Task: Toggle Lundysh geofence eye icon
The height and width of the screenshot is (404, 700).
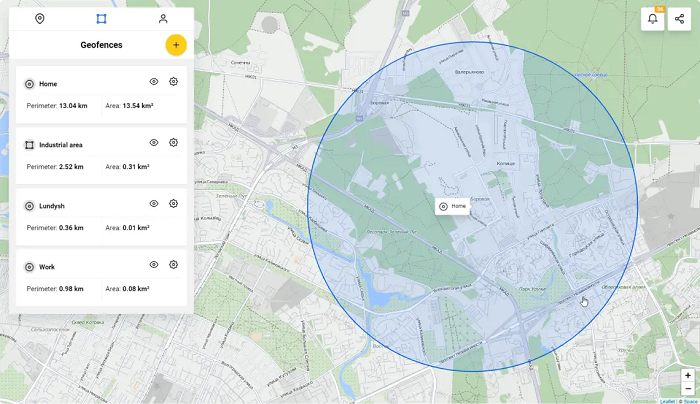Action: [154, 204]
